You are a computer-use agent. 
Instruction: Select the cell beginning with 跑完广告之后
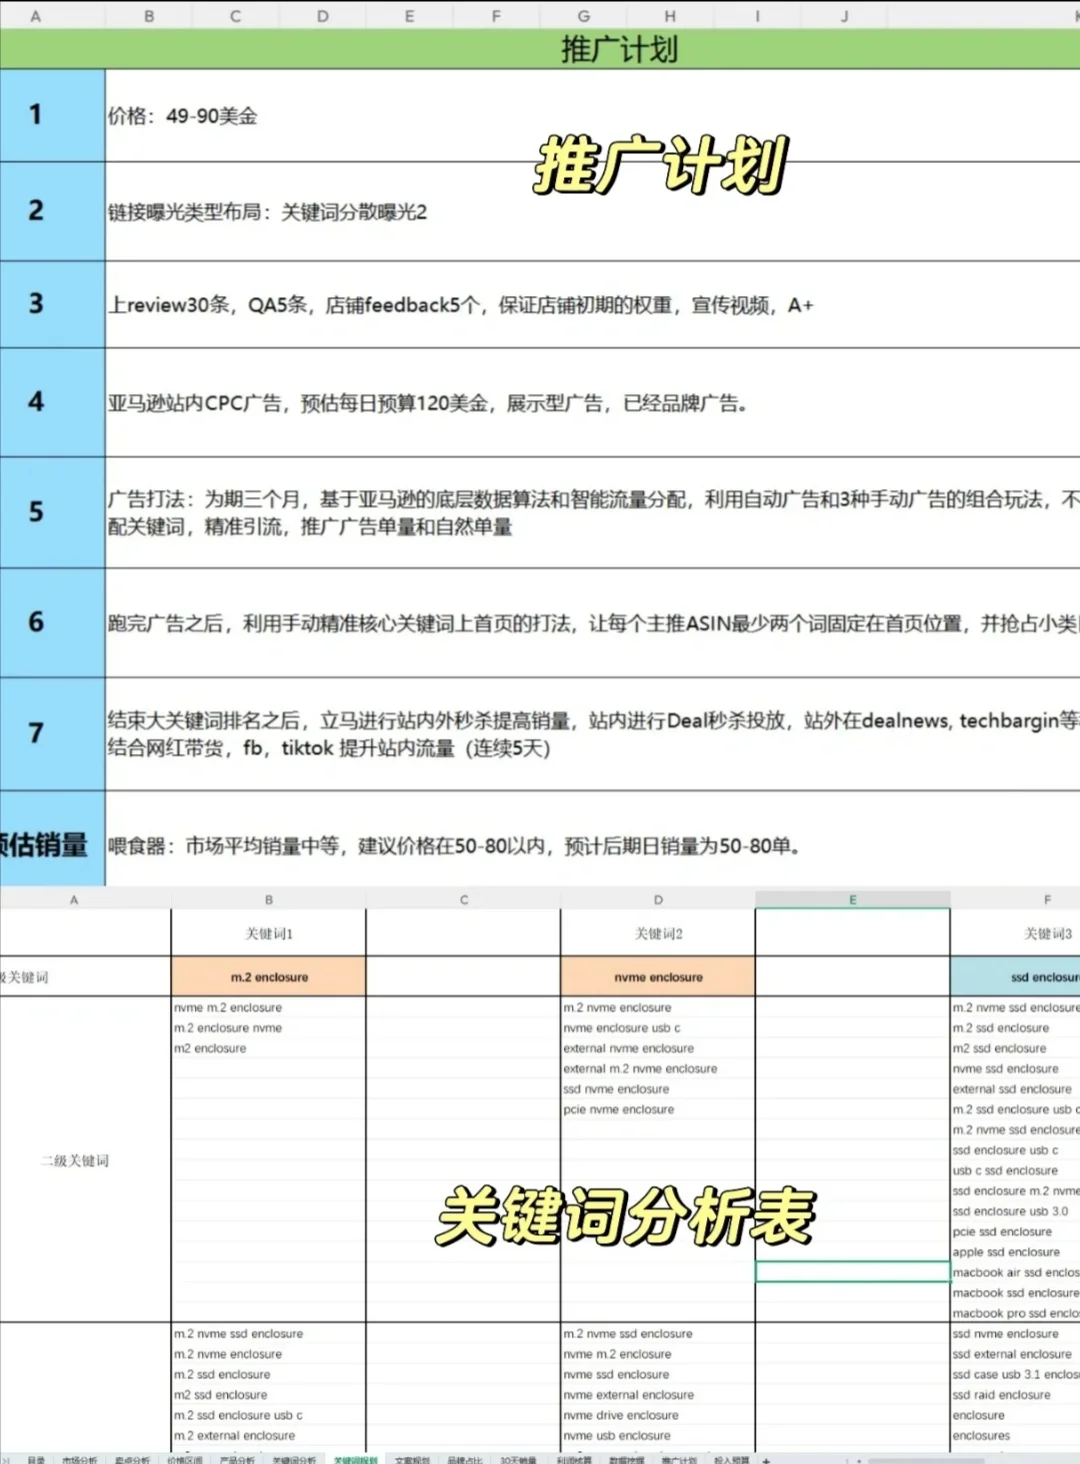pos(592,623)
